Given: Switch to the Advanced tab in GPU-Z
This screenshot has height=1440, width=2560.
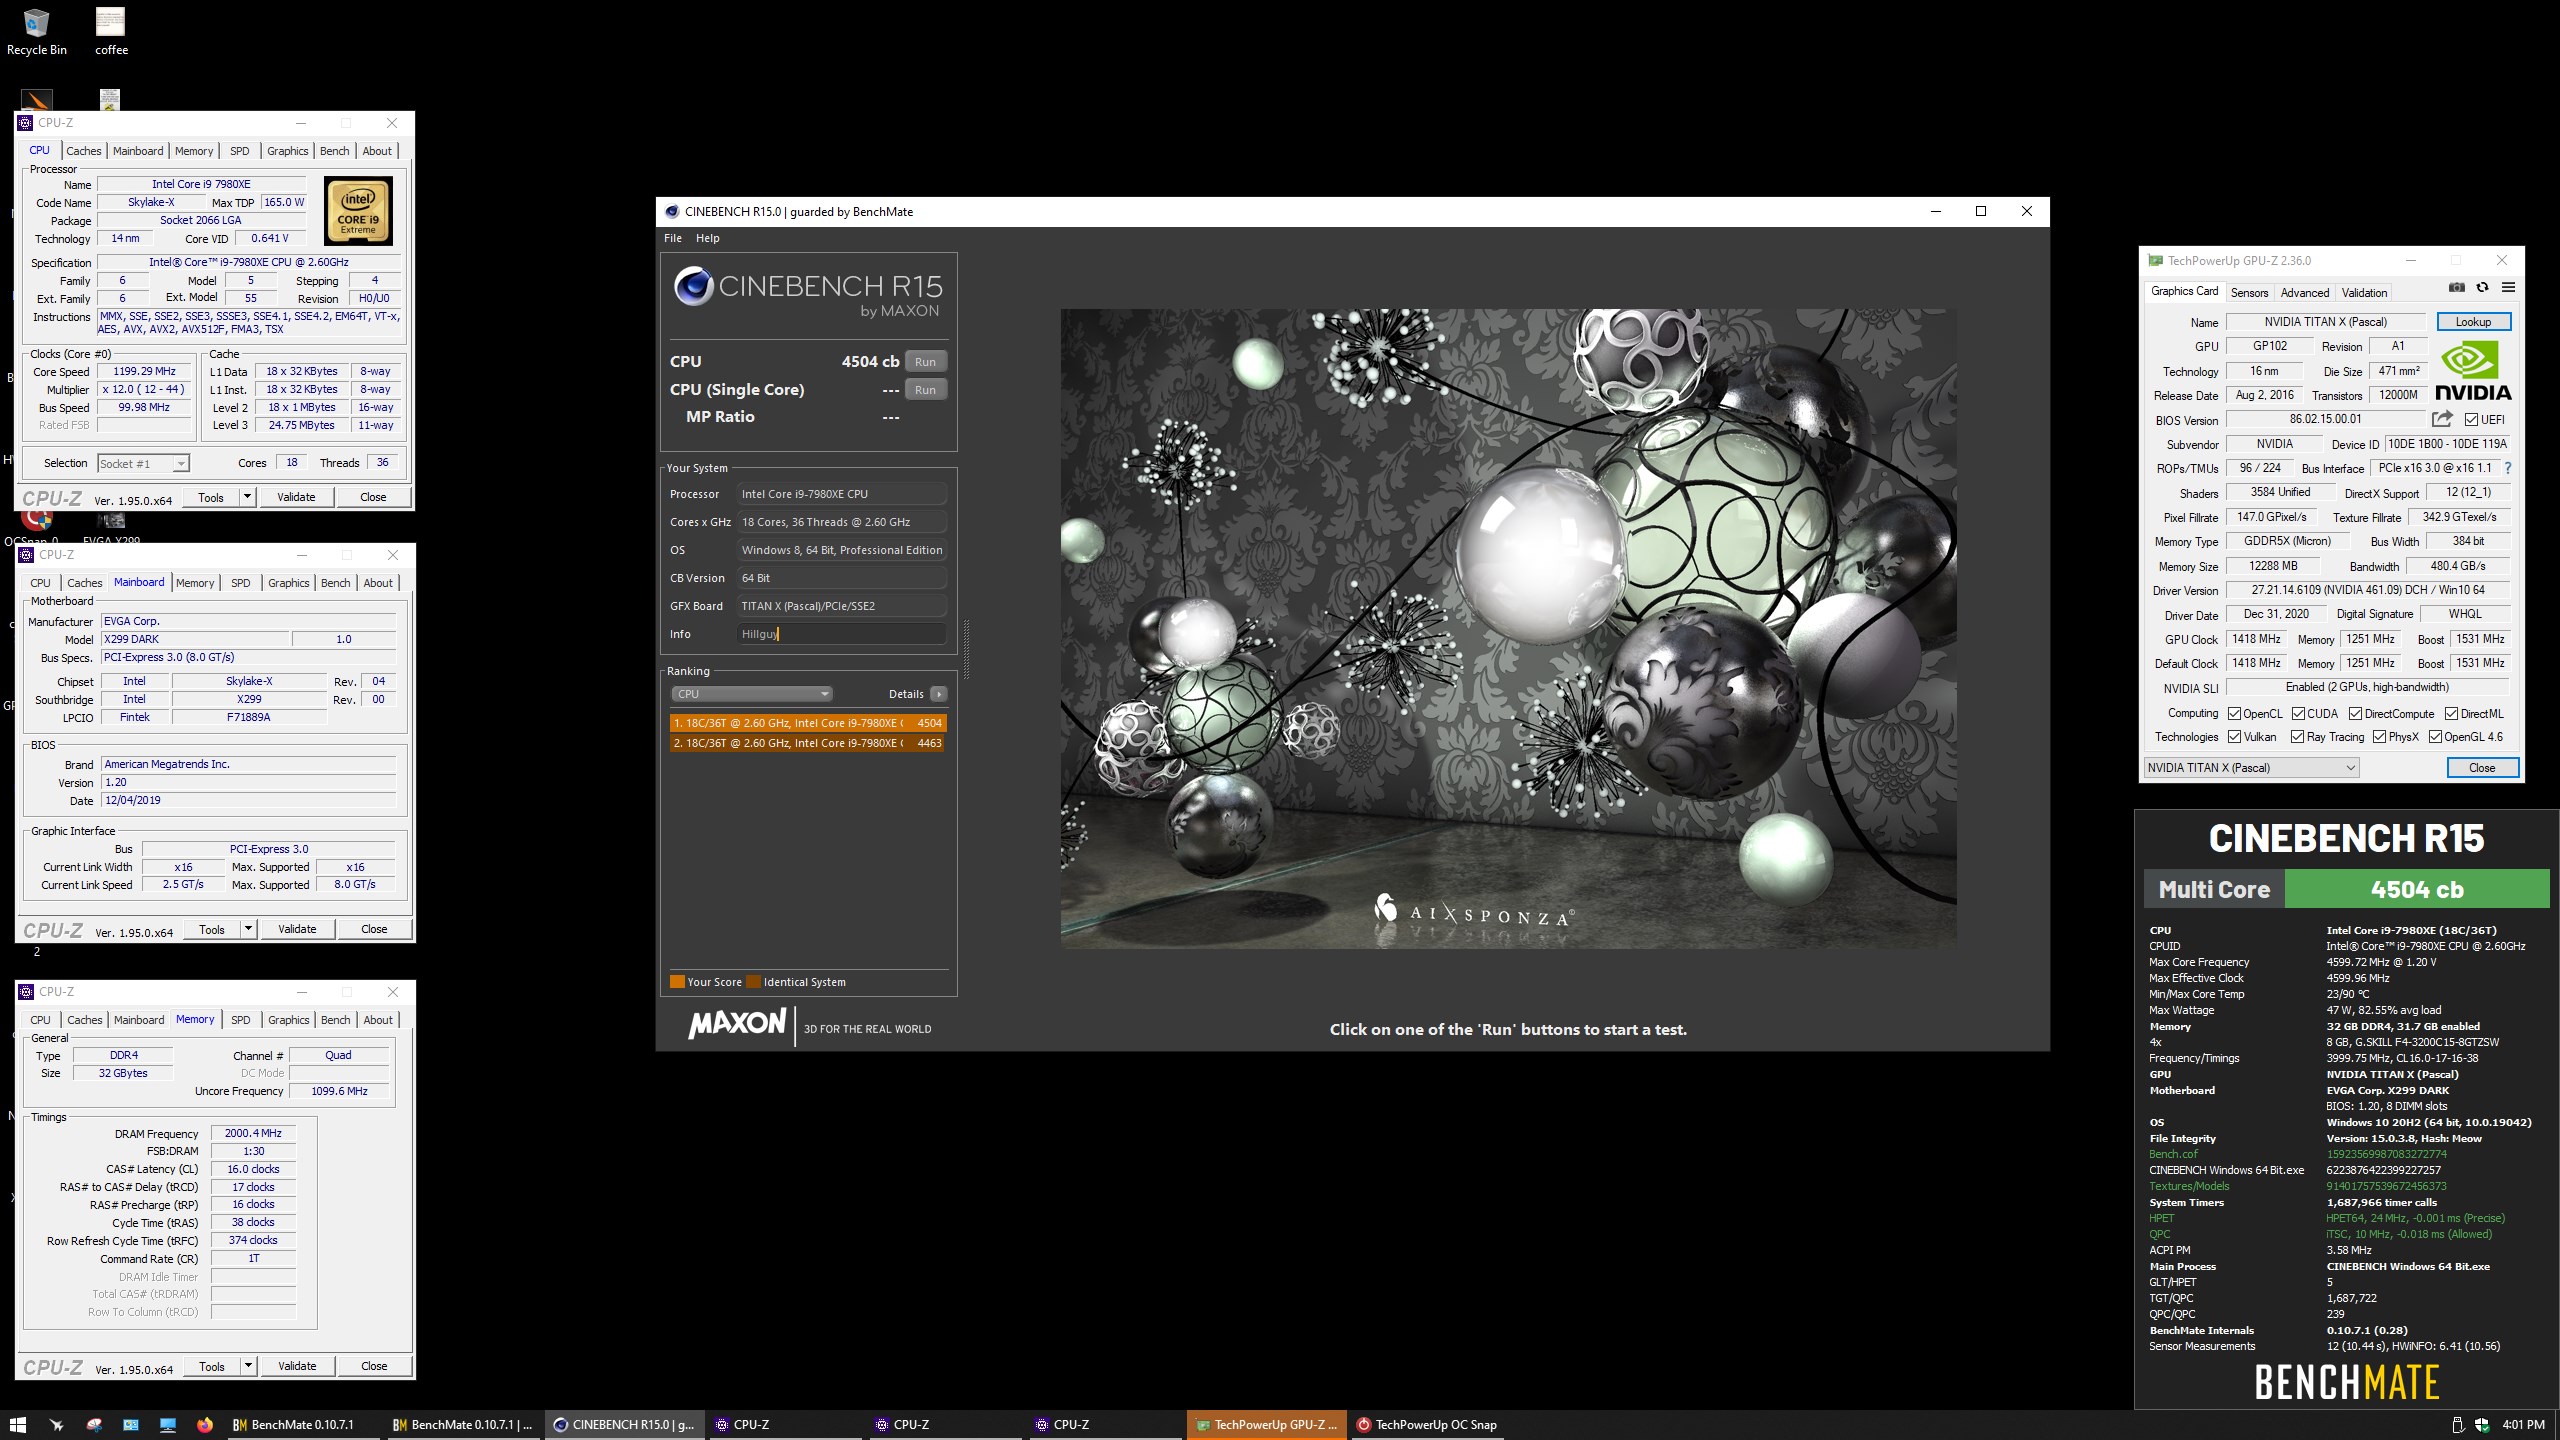Looking at the screenshot, I should coord(2304,293).
